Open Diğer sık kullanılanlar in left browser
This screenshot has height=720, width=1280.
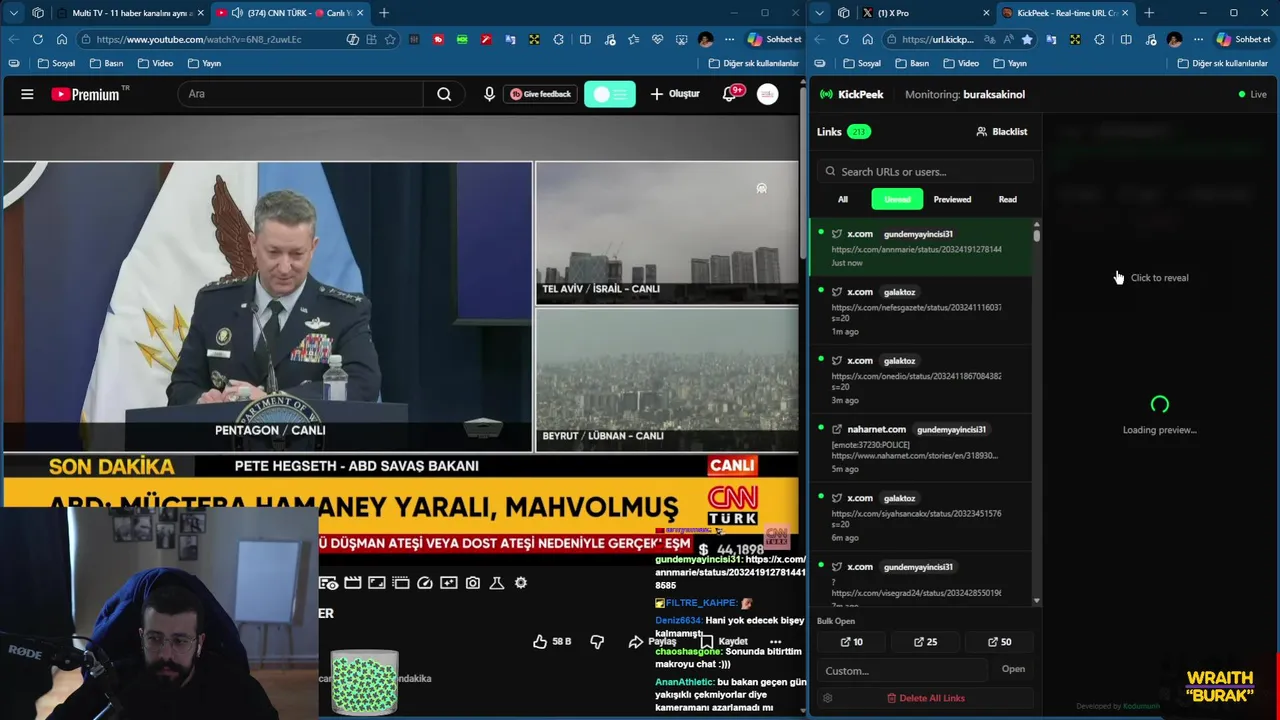[754, 63]
